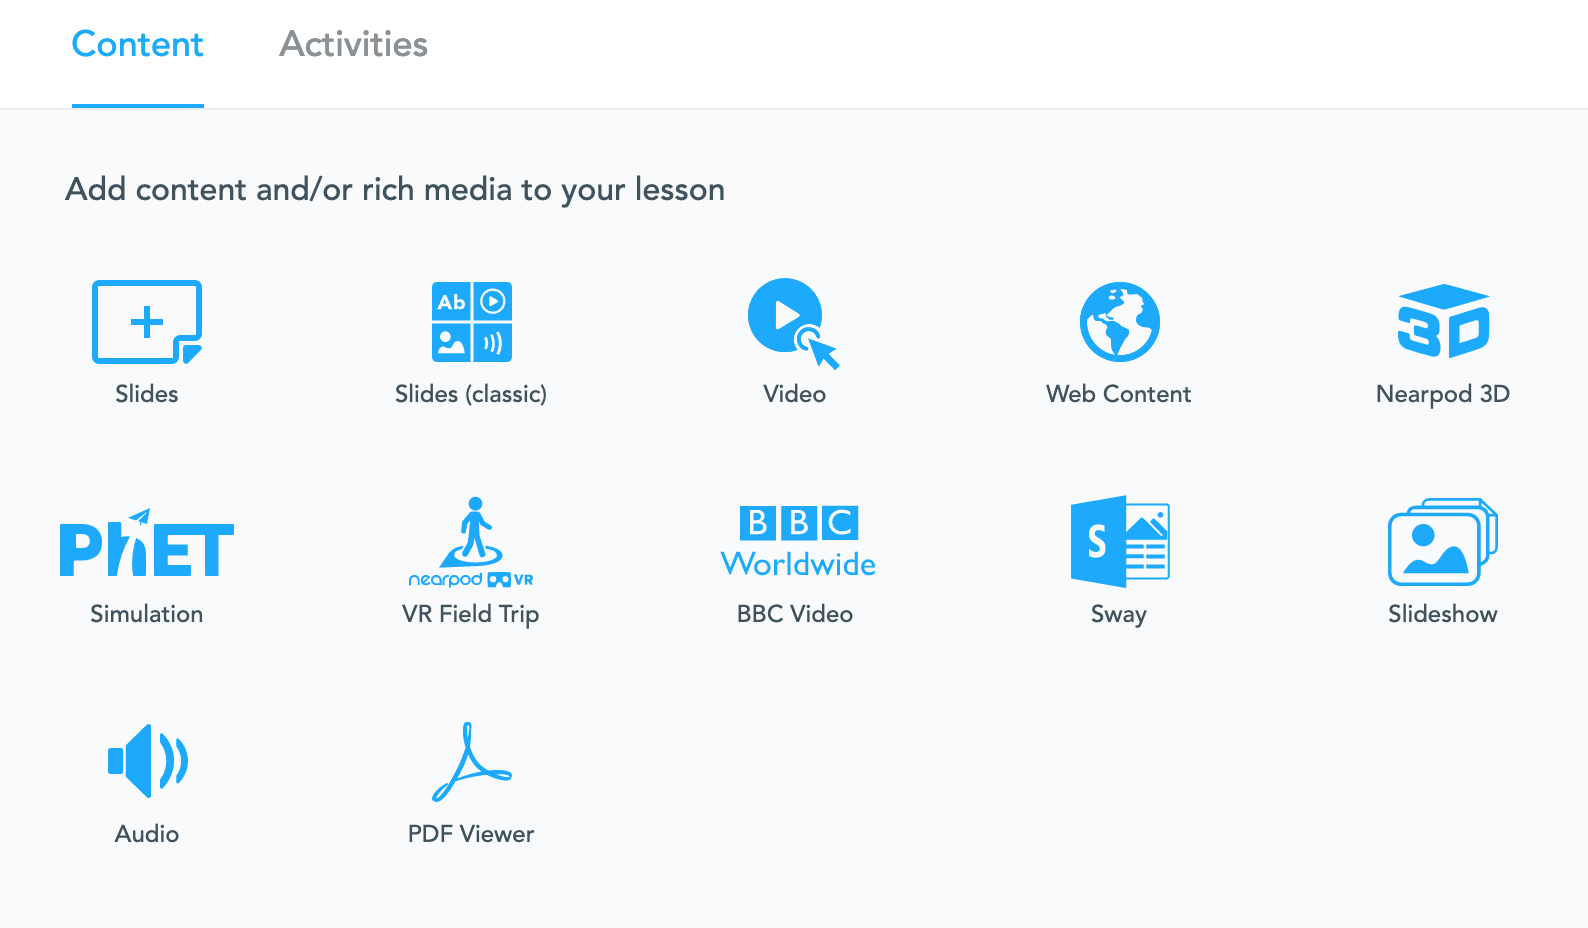Open BBC Worldwide video option
Screen dimensions: 1588x928
click(798, 541)
